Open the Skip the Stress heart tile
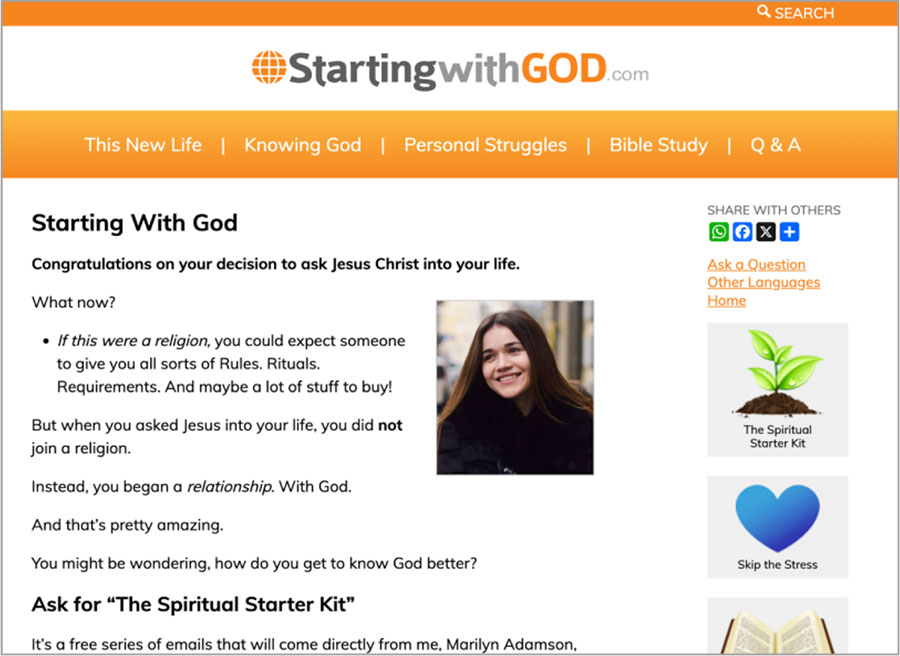The height and width of the screenshot is (656, 900). [x=777, y=526]
